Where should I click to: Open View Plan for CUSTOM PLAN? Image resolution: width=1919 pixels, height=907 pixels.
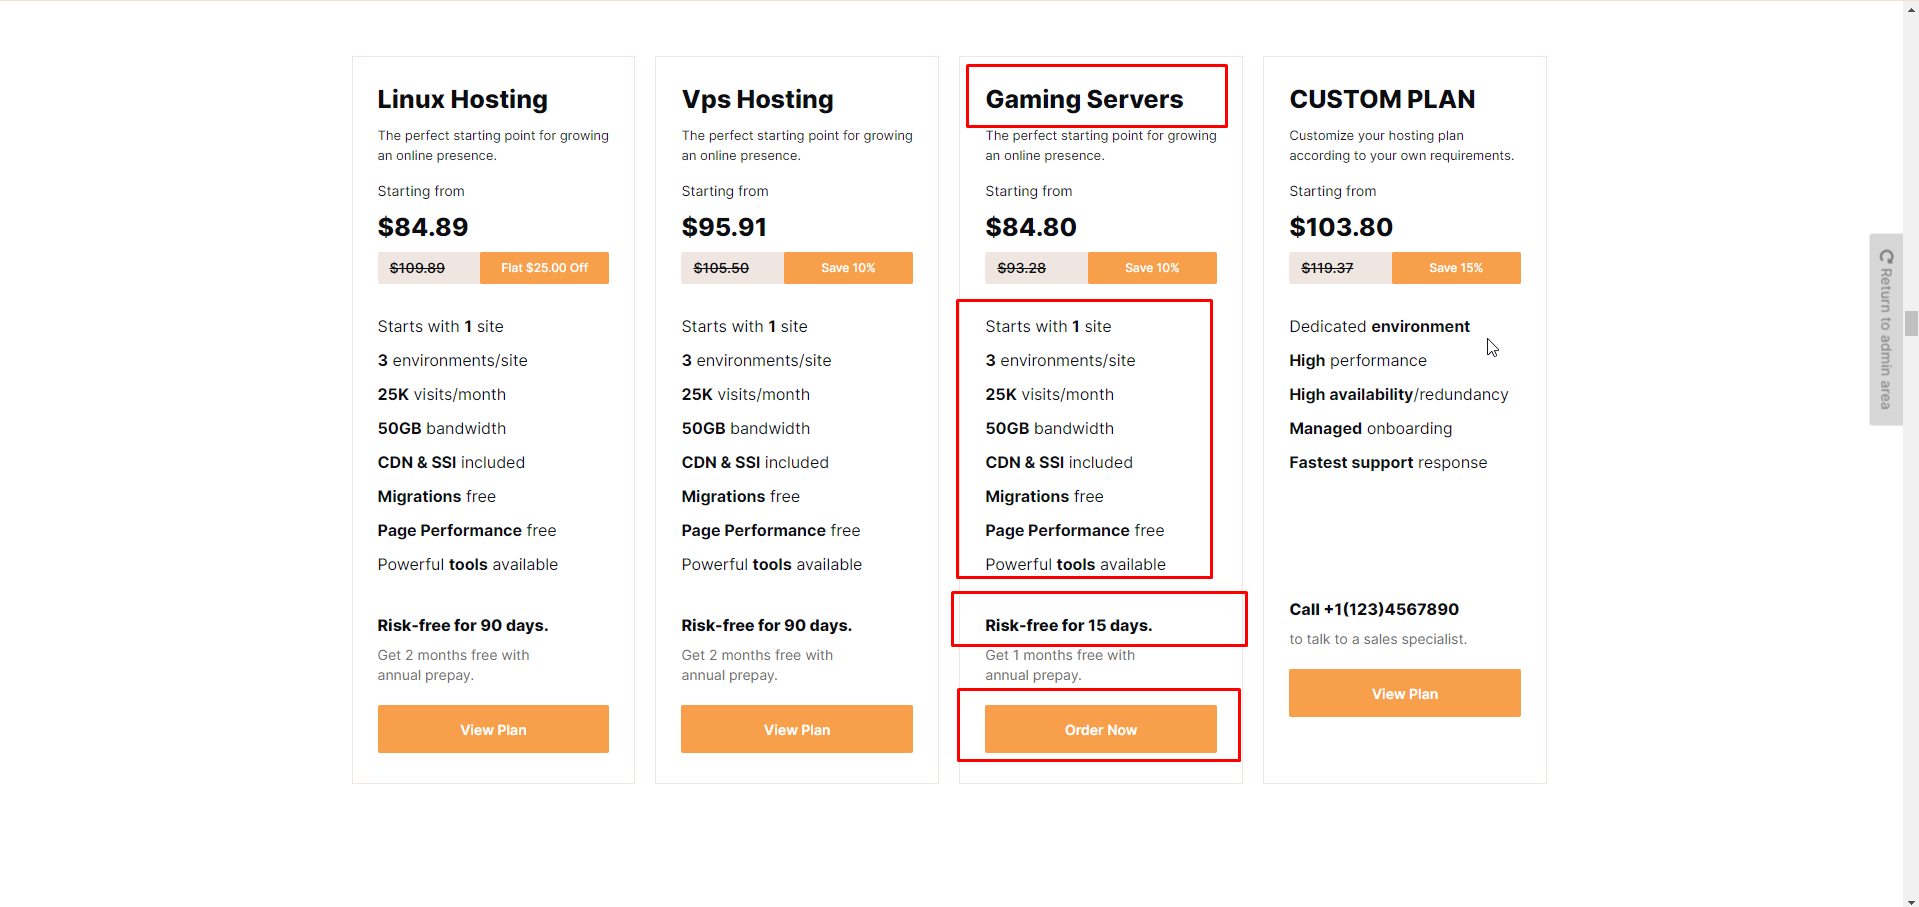1404,693
